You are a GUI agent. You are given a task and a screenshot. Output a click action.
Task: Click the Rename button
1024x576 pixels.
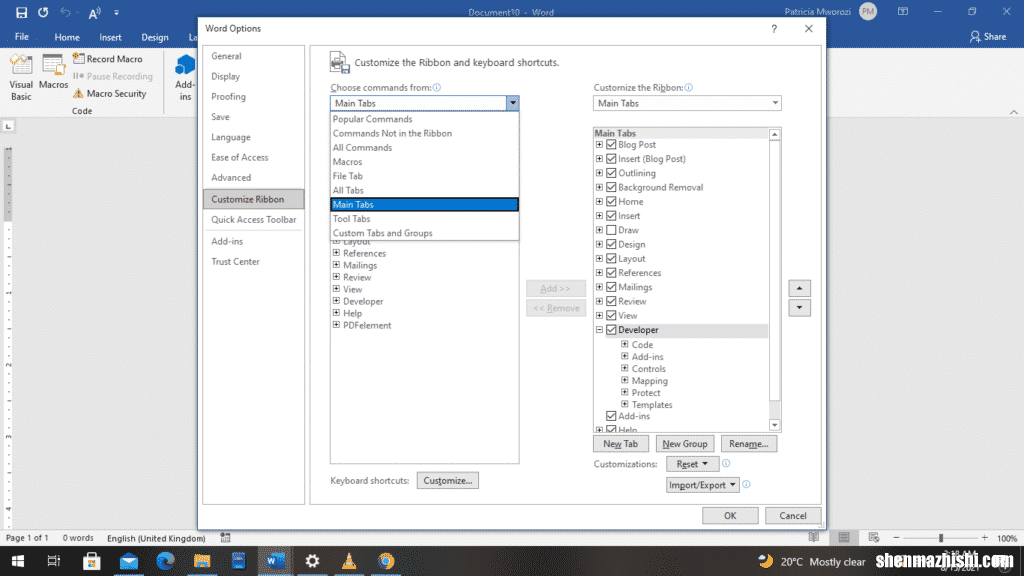coord(748,443)
